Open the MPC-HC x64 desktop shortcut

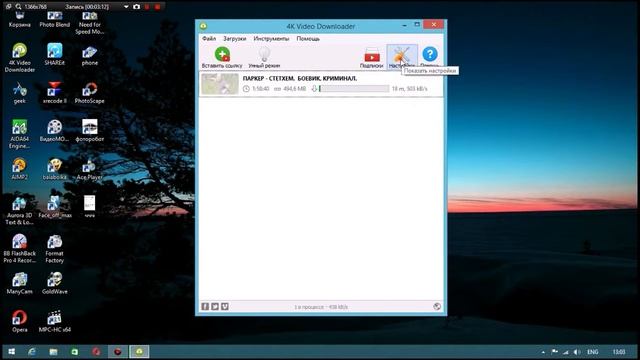point(54,321)
